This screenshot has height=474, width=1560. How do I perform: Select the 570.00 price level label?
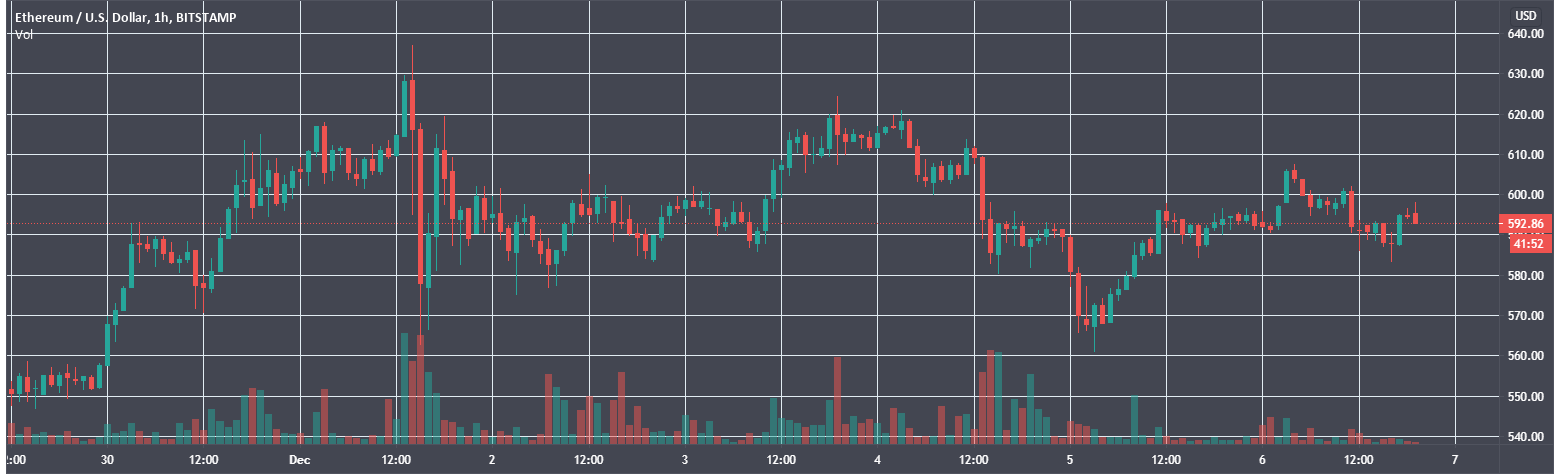1526,316
